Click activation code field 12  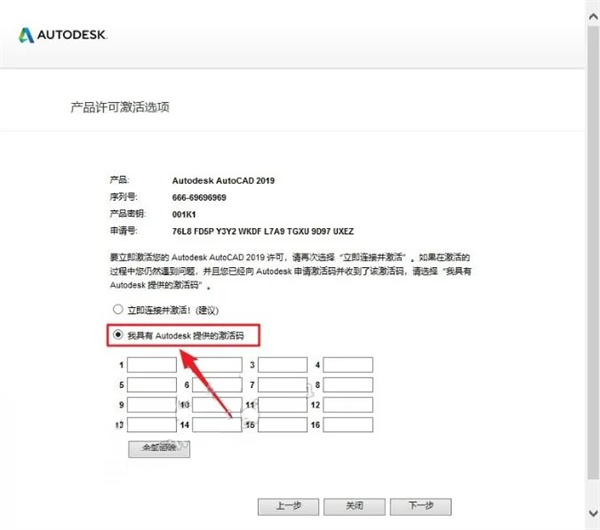click(348, 404)
